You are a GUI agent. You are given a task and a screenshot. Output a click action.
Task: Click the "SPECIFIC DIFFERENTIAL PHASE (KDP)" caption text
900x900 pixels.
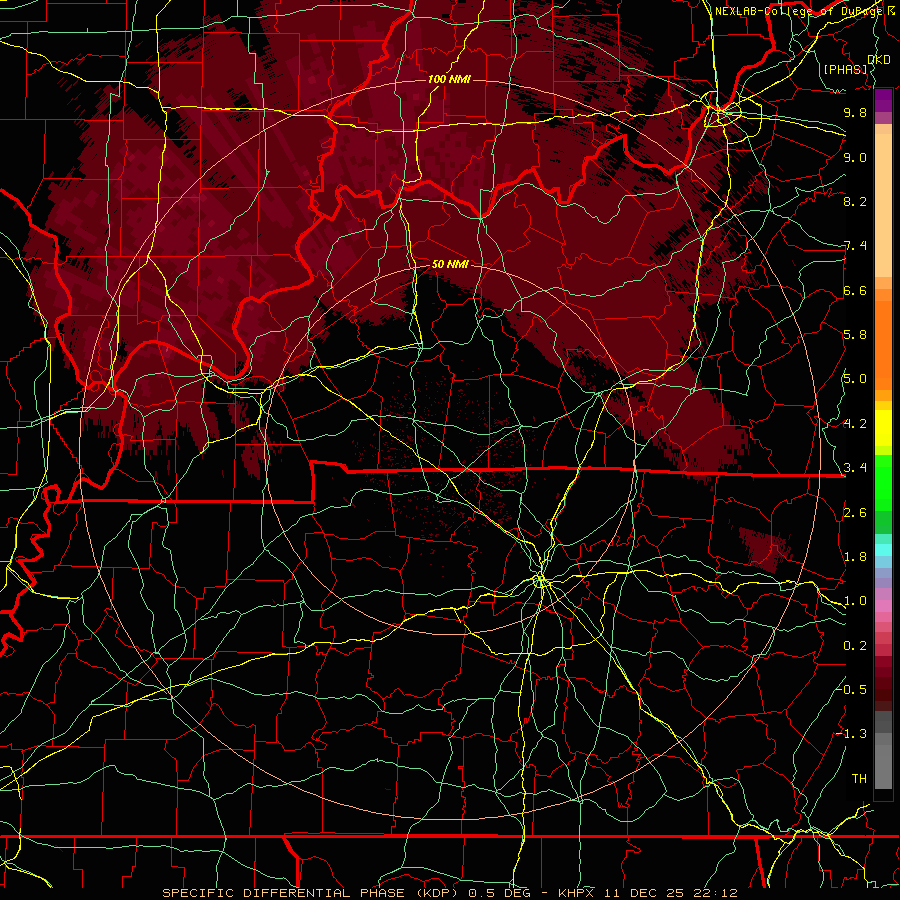click(311, 893)
